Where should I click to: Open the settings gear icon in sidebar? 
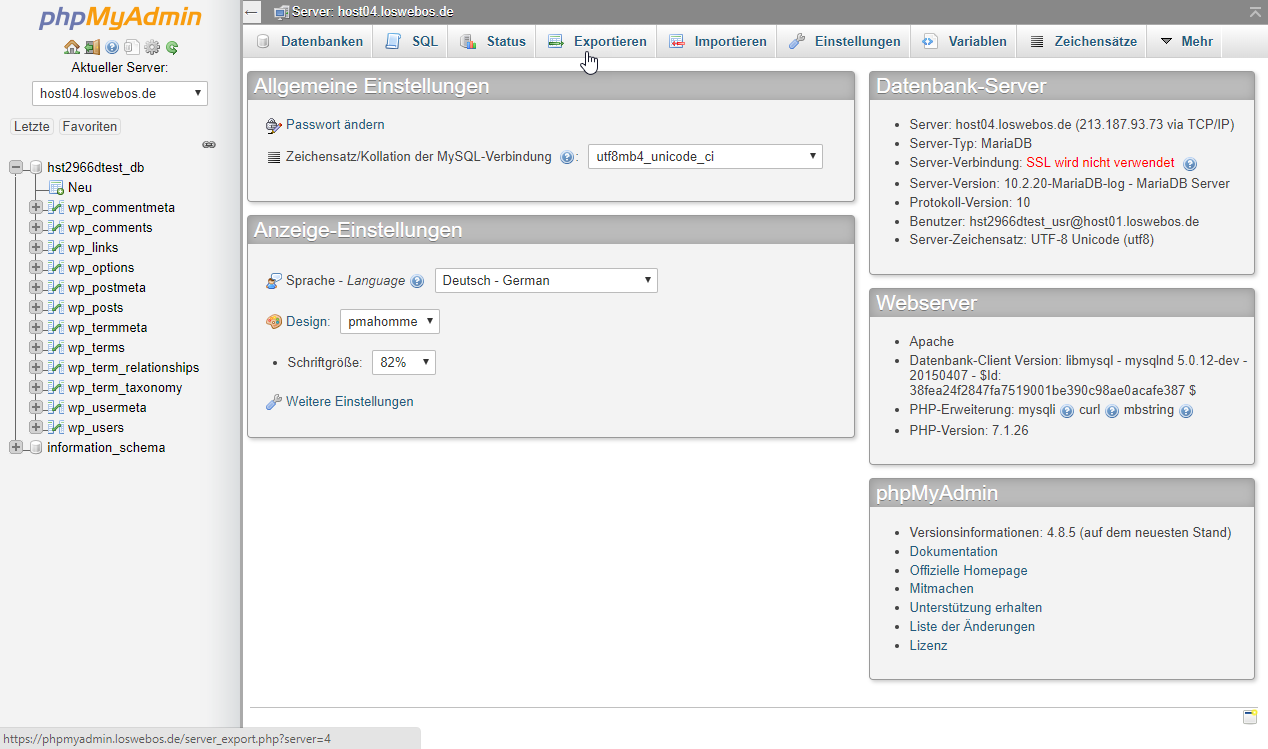[152, 47]
